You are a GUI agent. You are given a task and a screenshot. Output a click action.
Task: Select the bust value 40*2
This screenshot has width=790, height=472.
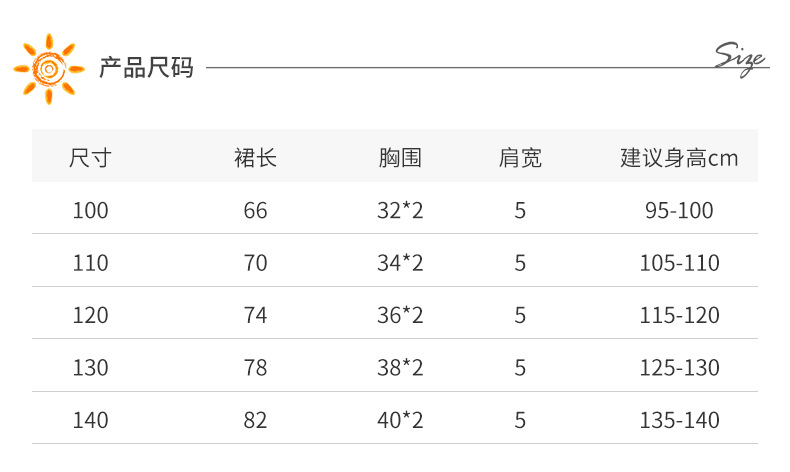[400, 420]
